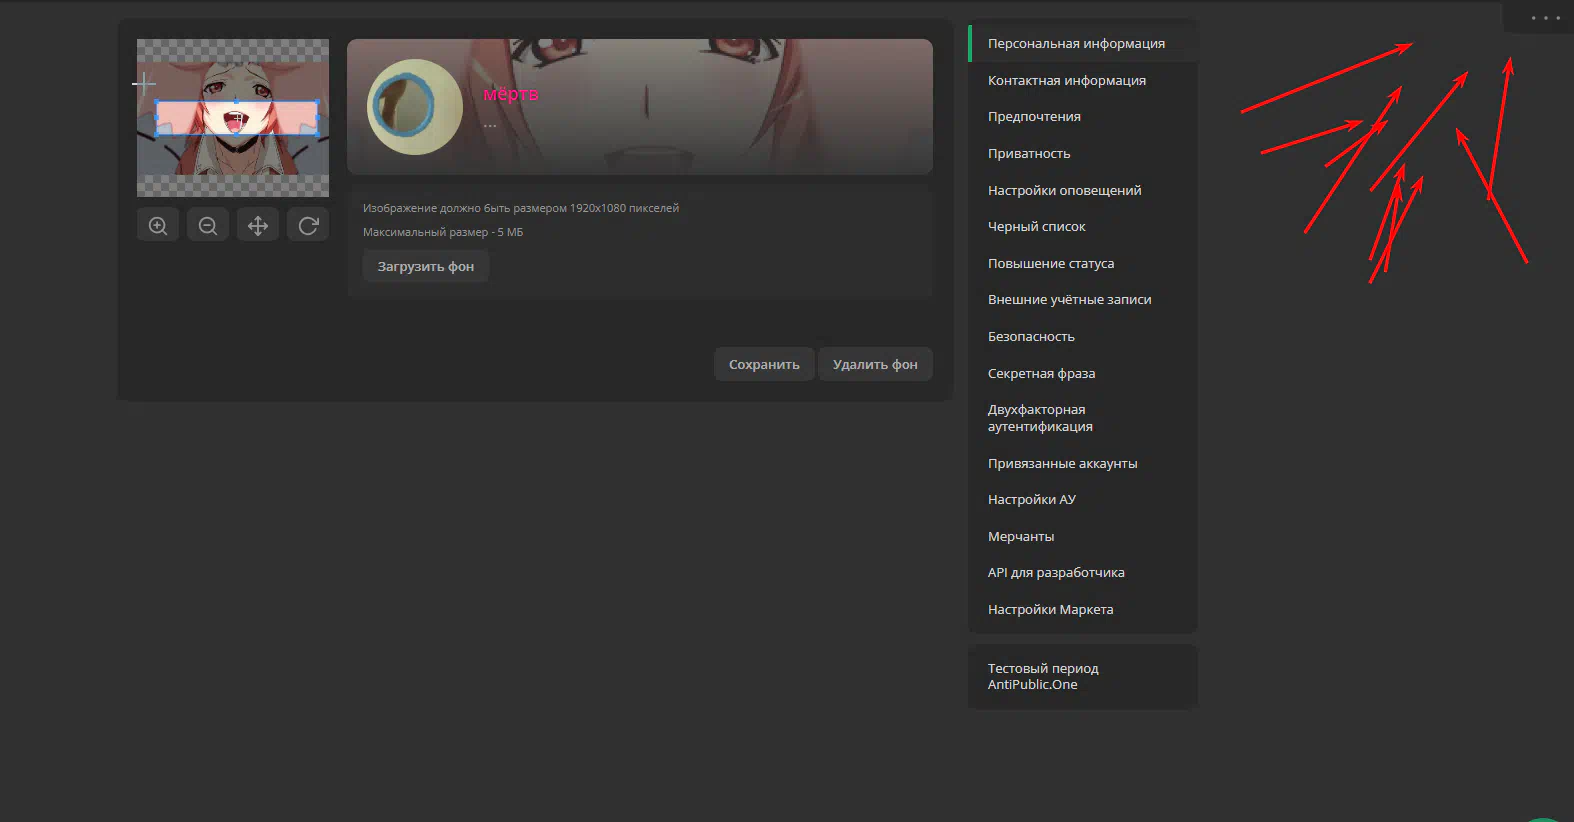Click the text about 1920x1080 image size

tap(521, 208)
